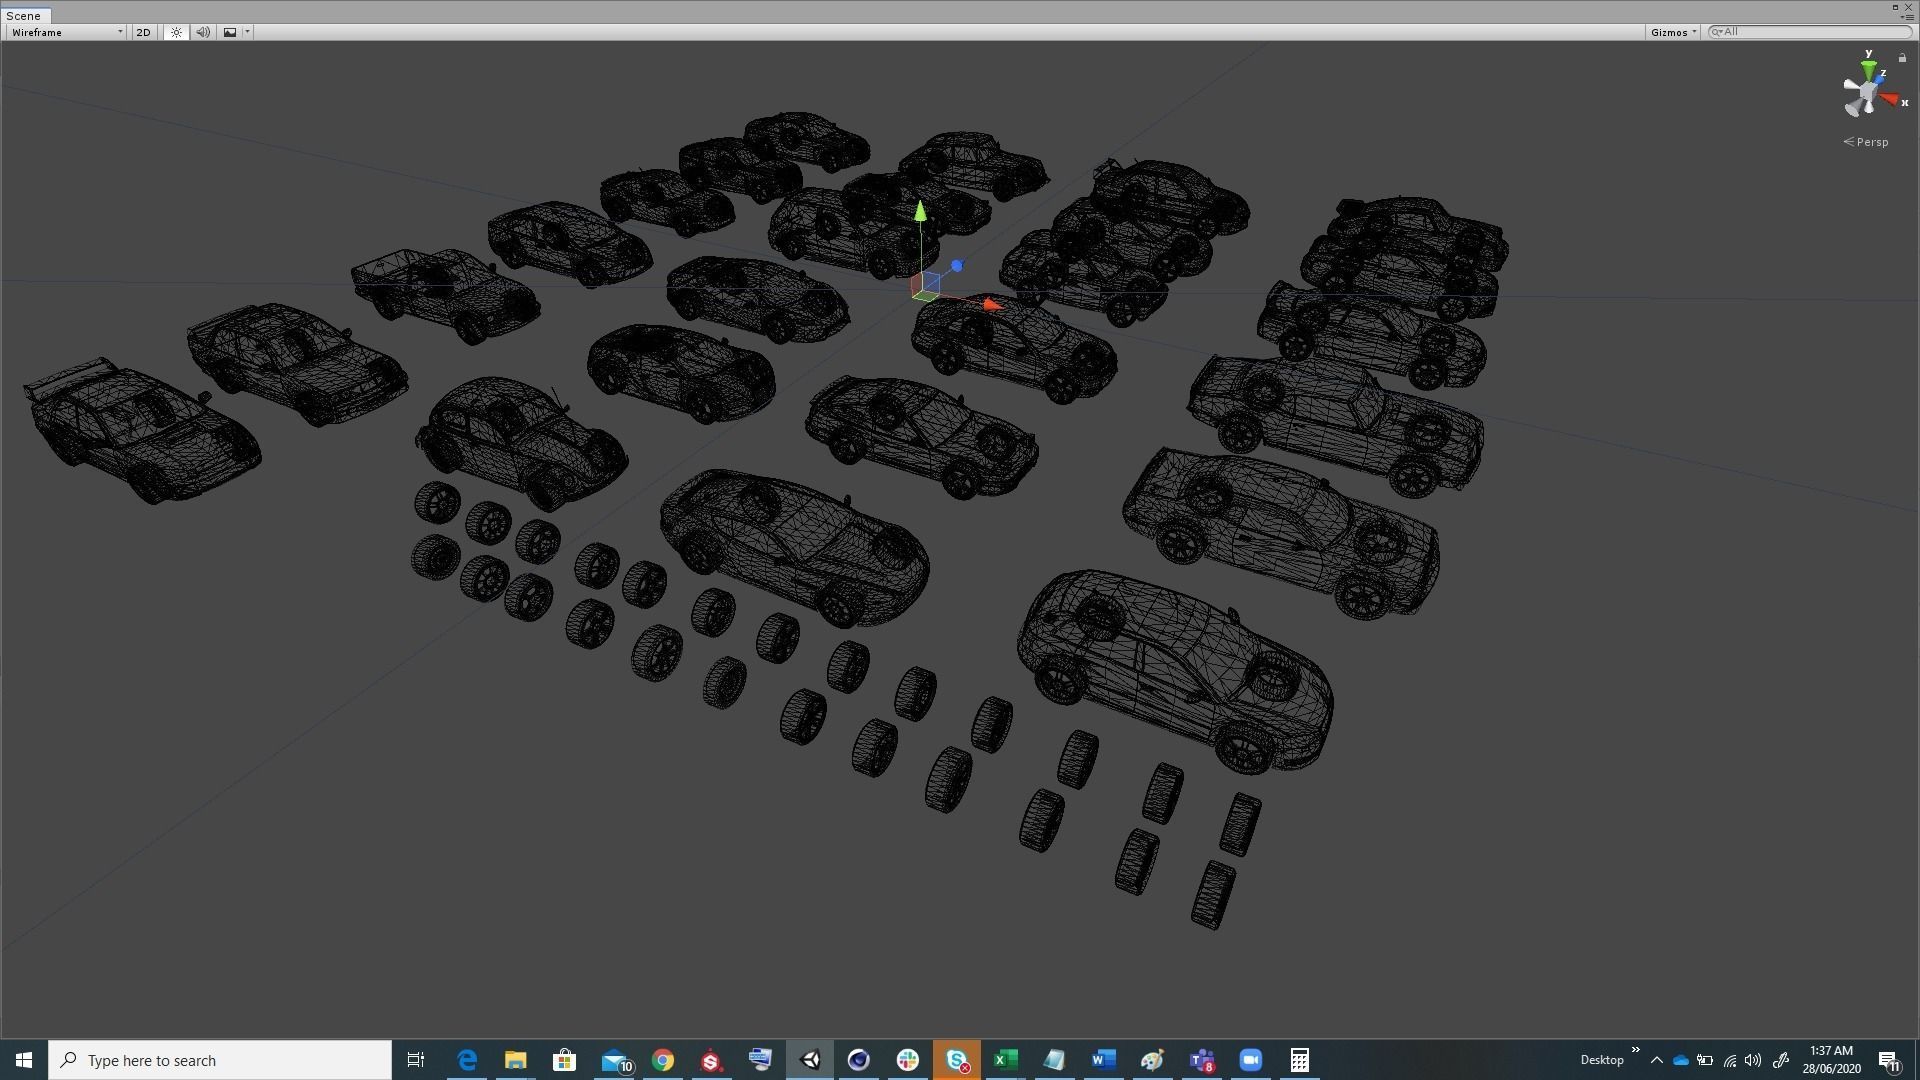Viewport: 1920px width, 1080px height.
Task: Toggle scene effects image icon
Action: point(230,32)
